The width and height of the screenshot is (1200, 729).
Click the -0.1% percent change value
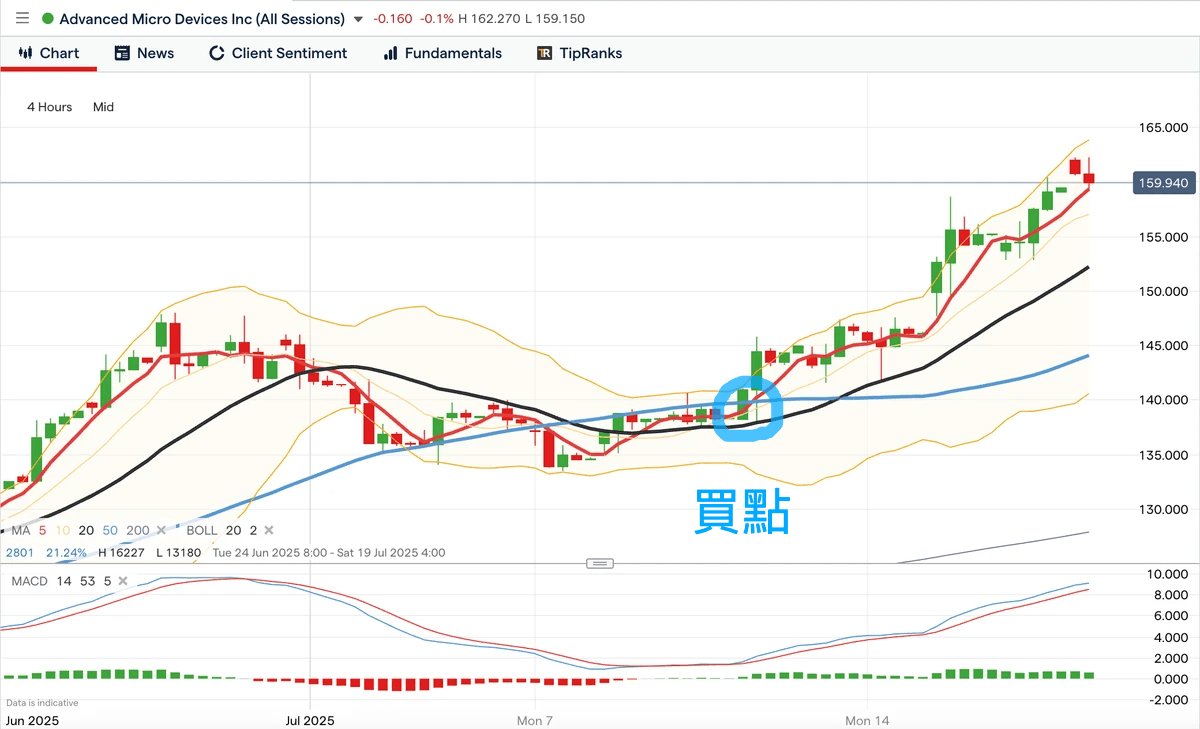[x=437, y=19]
